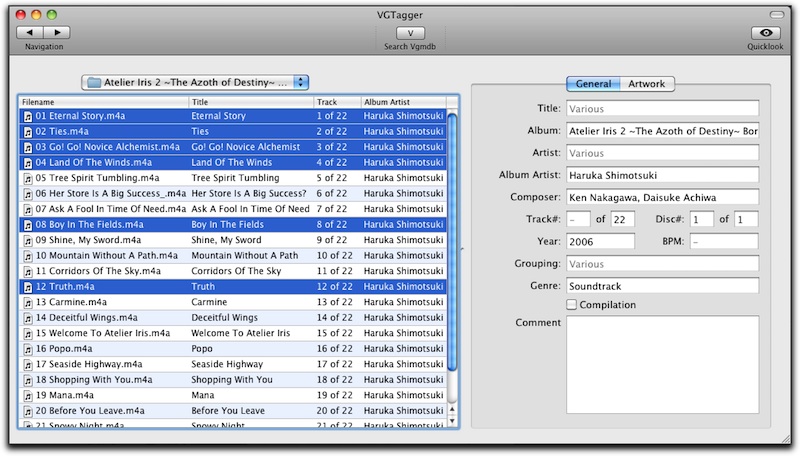The width and height of the screenshot is (800, 456).
Task: Click the Year input field
Action: pos(600,242)
